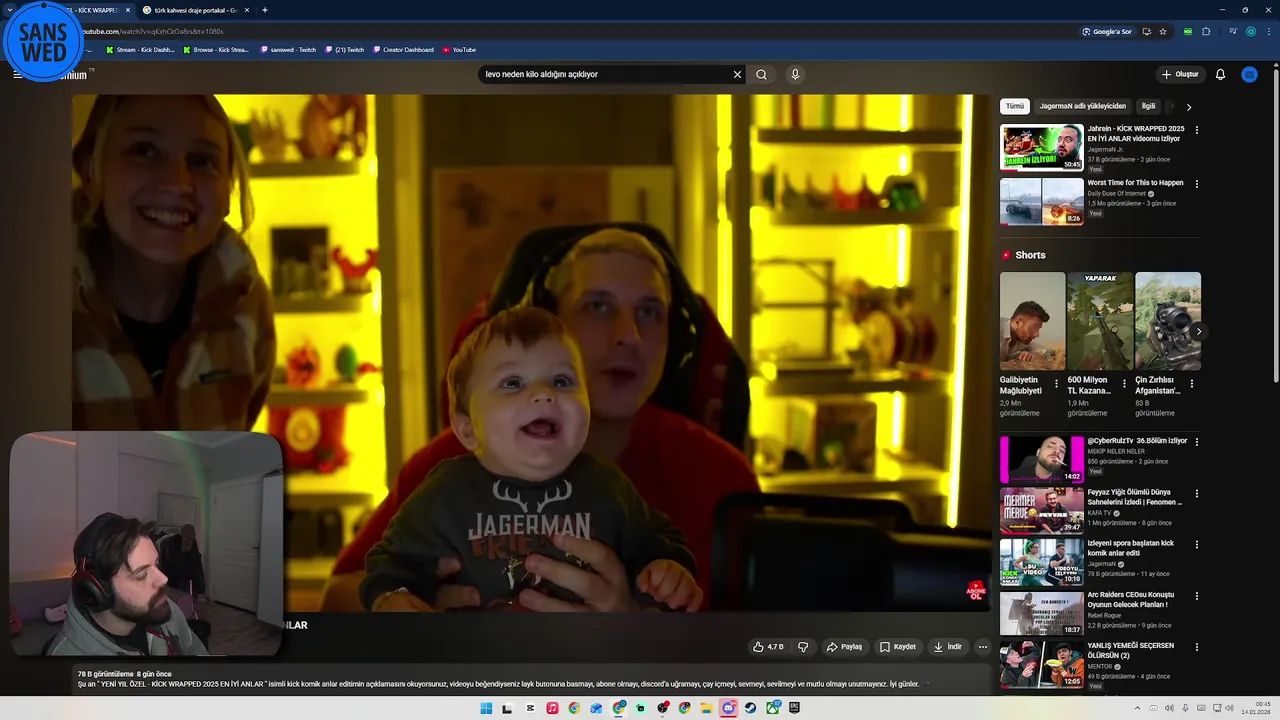The width and height of the screenshot is (1280, 720).
Task: Open YouTube notifications bell
Action: [1220, 74]
